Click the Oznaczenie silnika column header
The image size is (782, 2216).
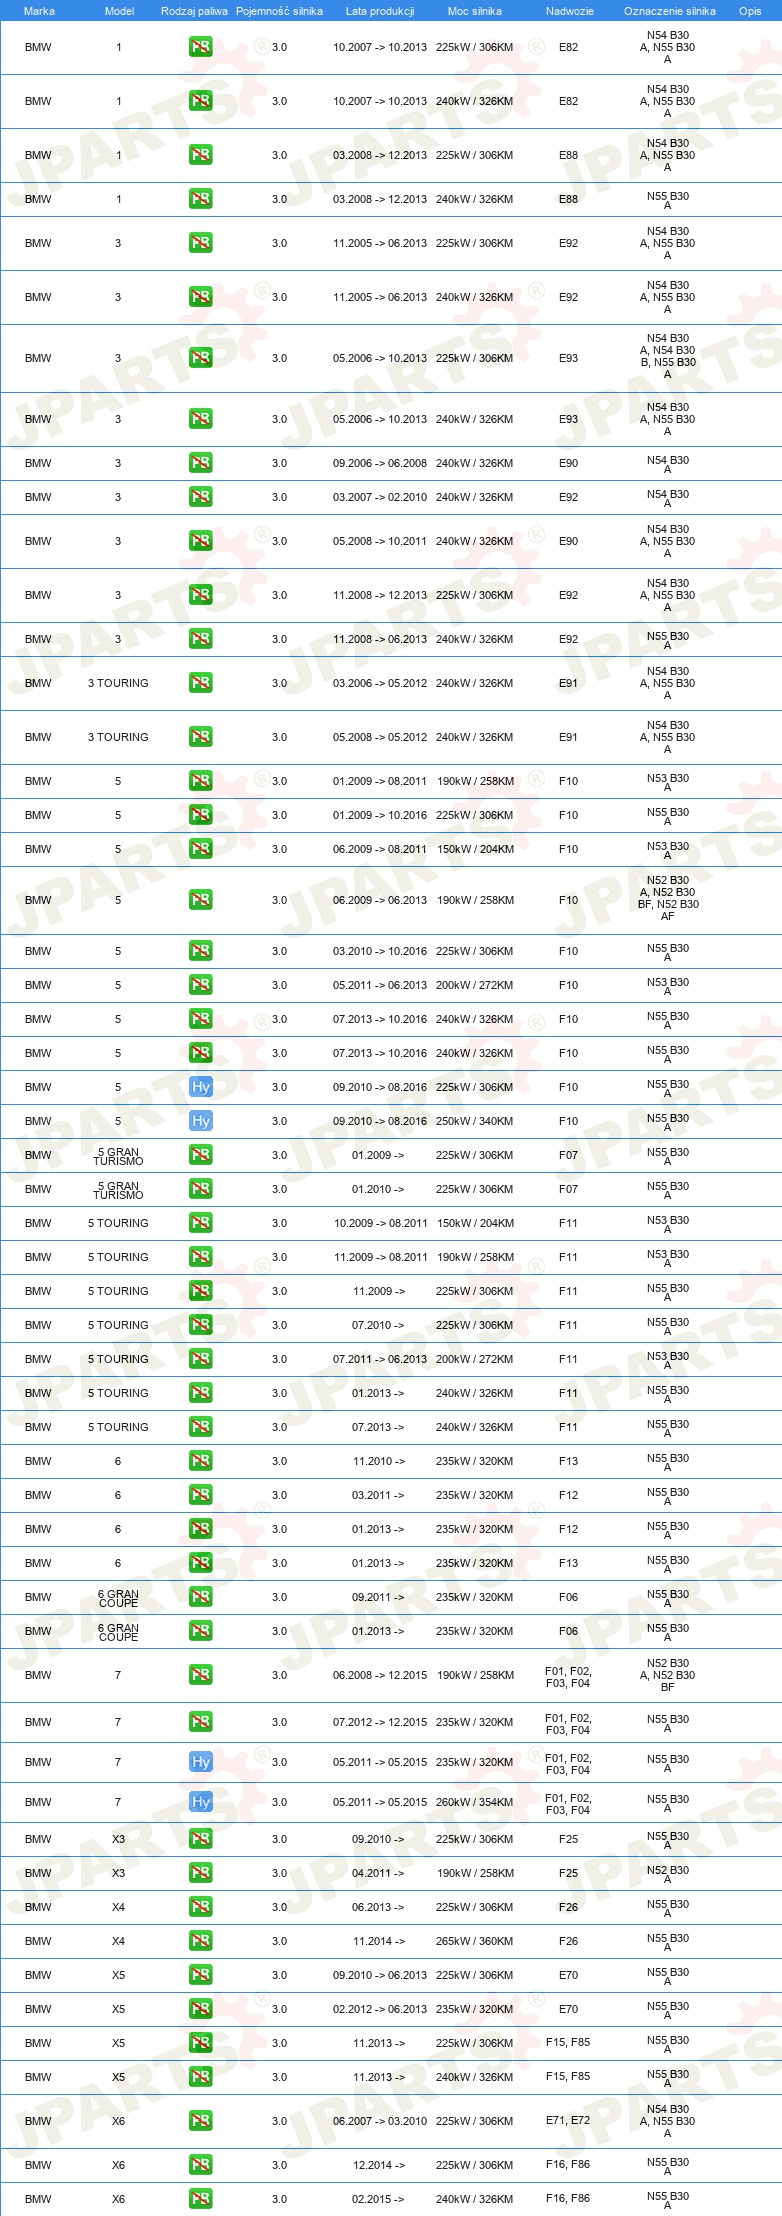(x=670, y=11)
